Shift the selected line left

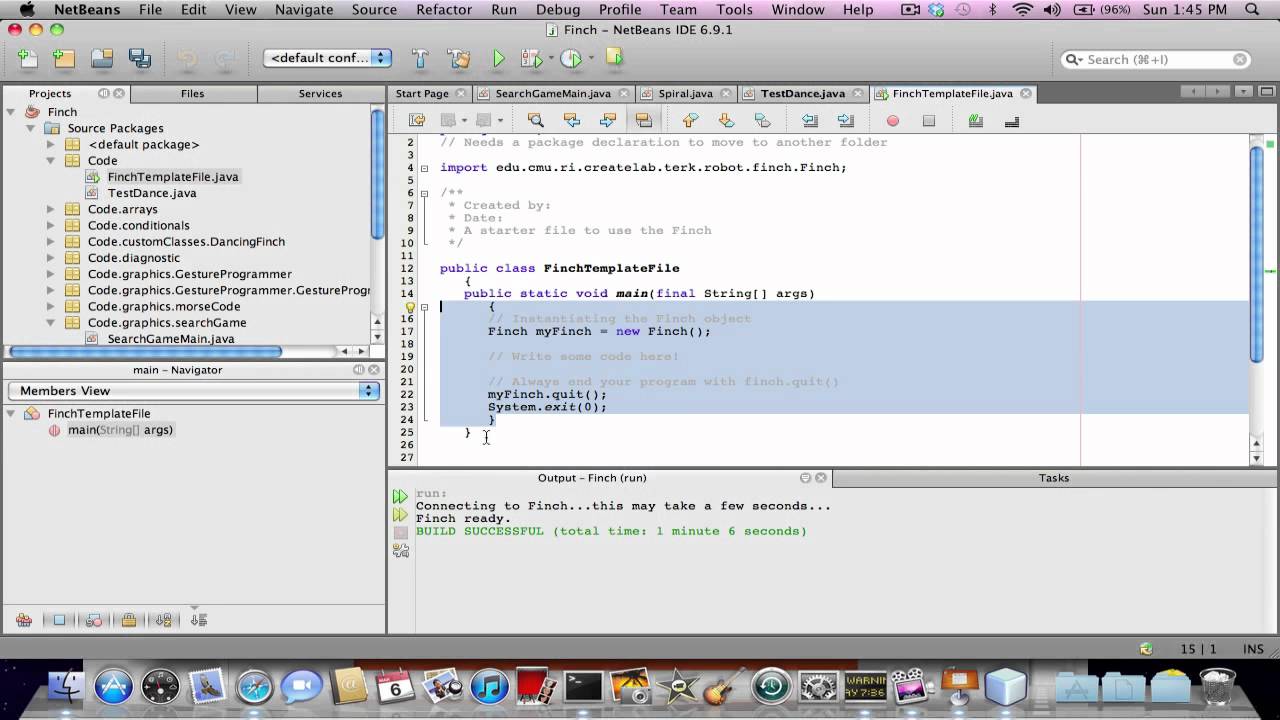pos(810,121)
